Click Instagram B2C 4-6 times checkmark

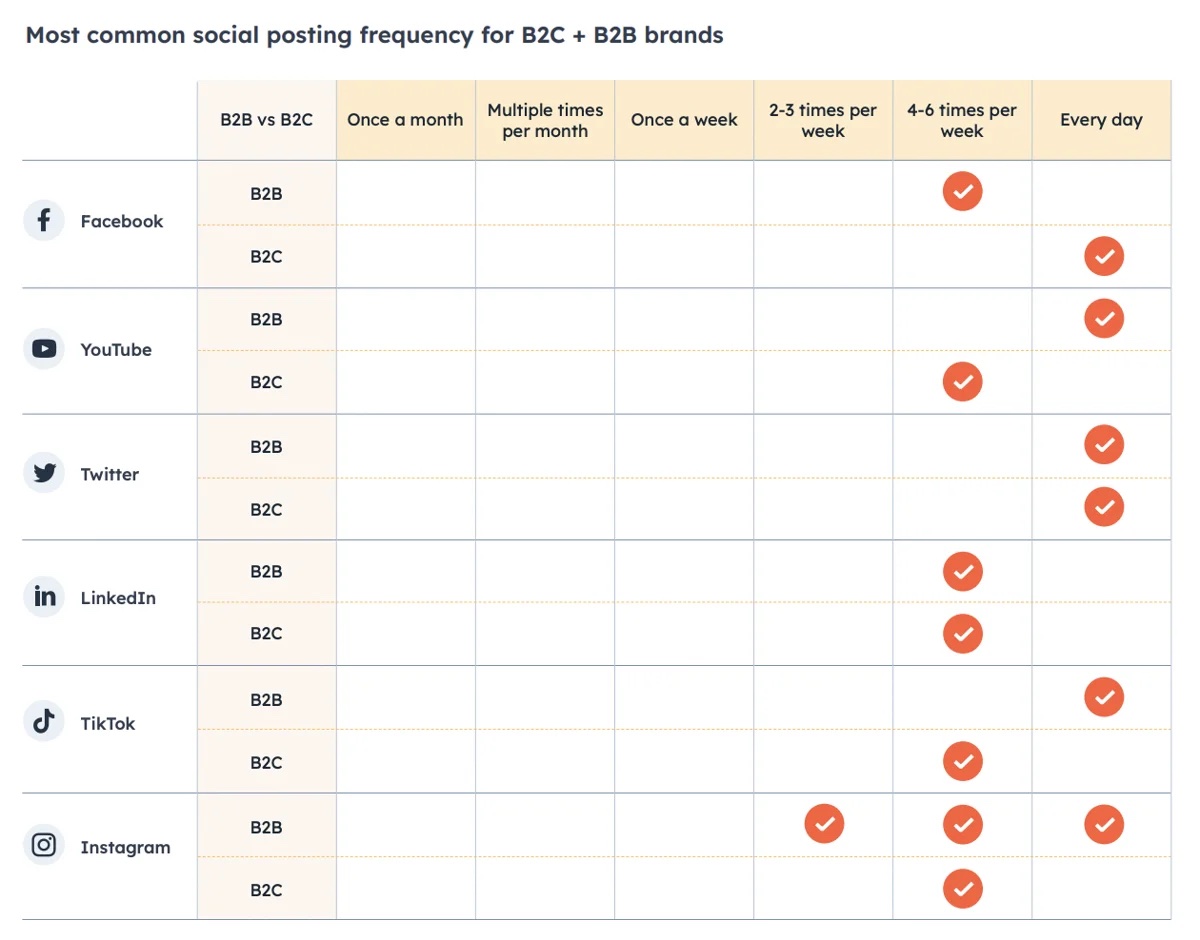(x=962, y=888)
